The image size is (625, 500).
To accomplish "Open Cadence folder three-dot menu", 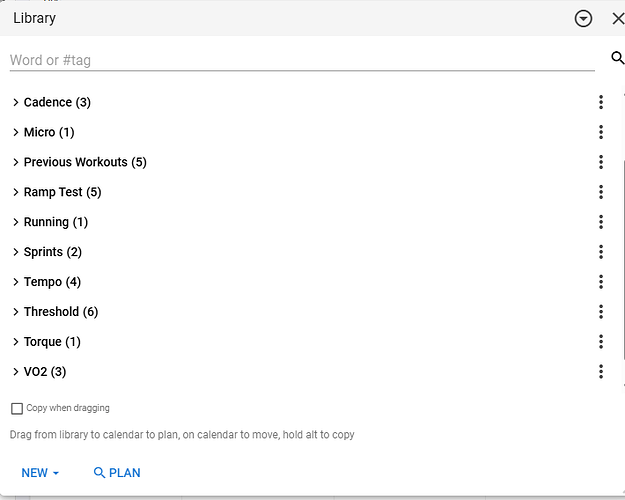I will (x=601, y=102).
